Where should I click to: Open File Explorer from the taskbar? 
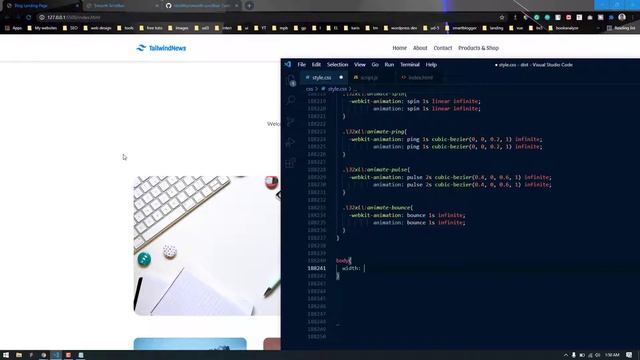19,355
